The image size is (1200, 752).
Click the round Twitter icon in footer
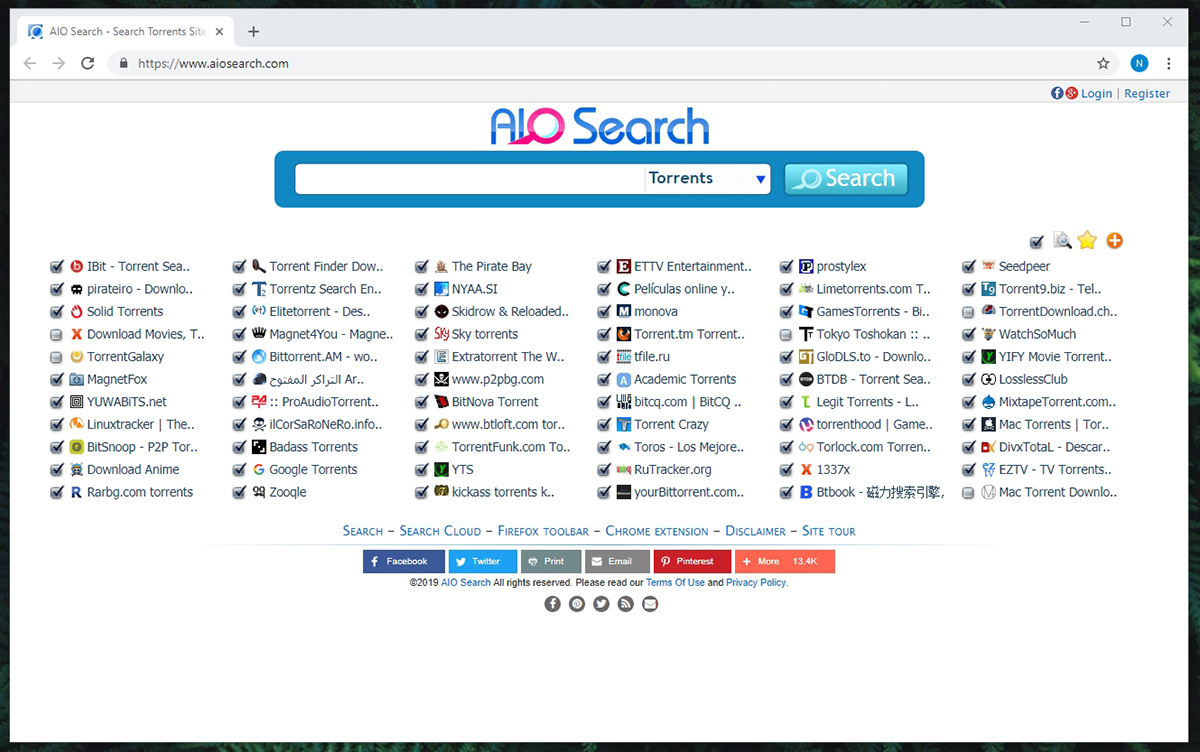pyautogui.click(x=601, y=604)
